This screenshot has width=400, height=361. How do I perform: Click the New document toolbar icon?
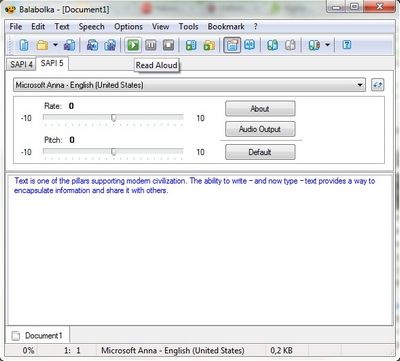[24, 45]
